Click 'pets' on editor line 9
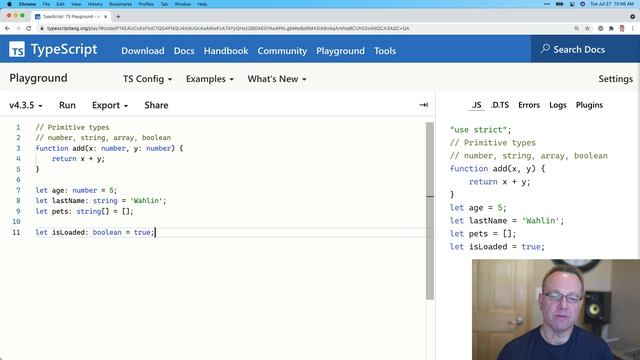This screenshot has height=360, width=640. (60, 211)
